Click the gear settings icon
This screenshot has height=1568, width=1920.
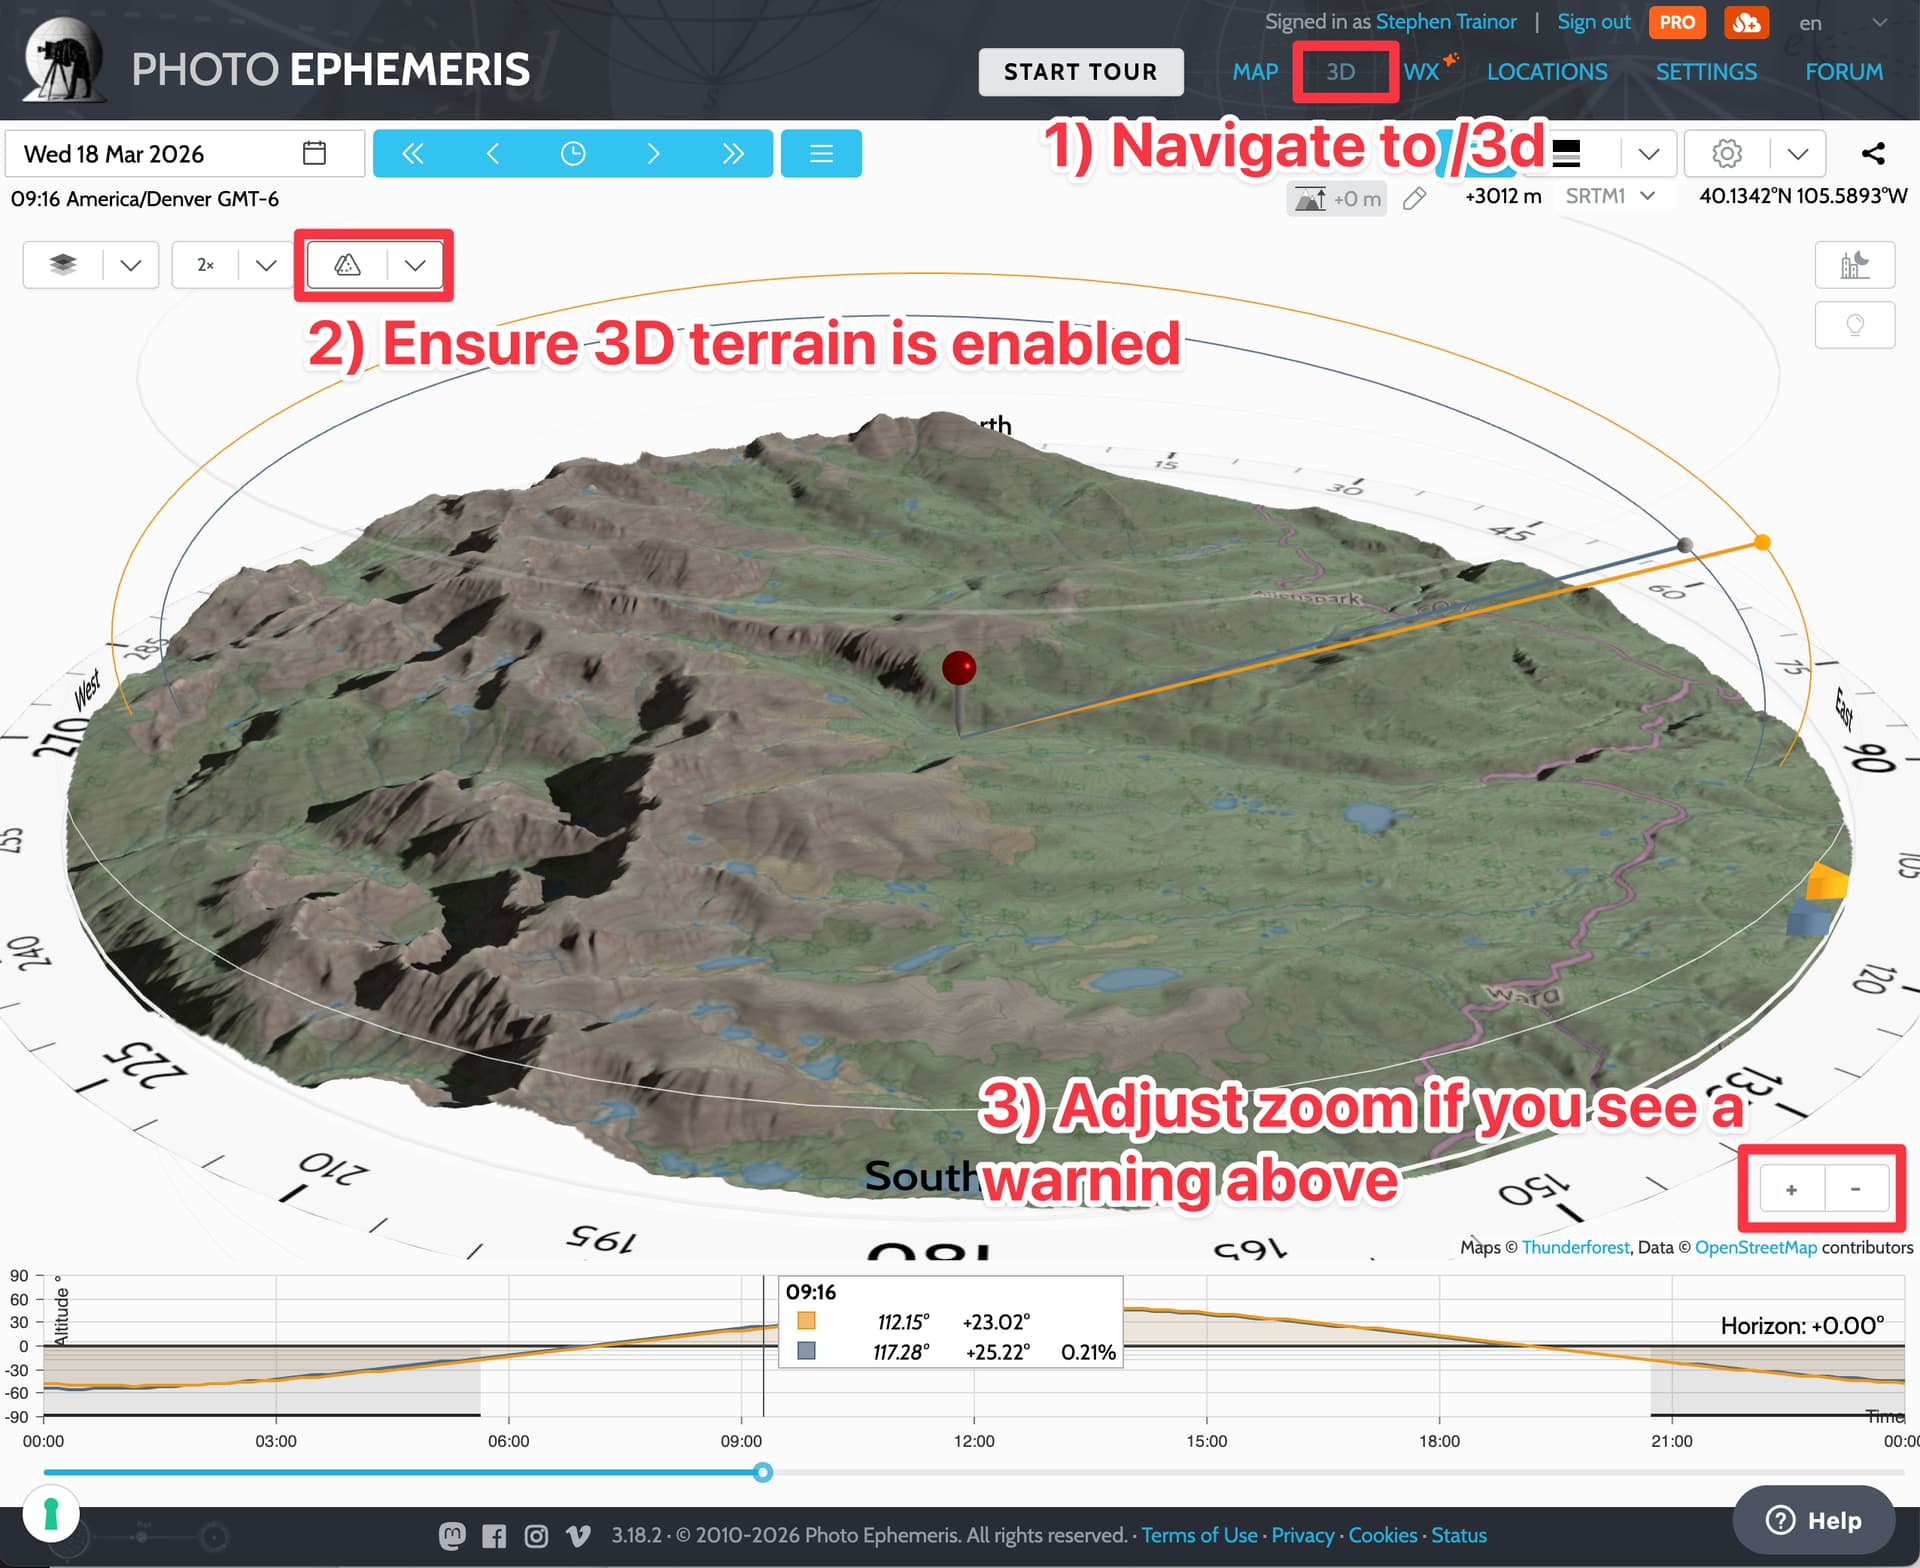tap(1726, 153)
